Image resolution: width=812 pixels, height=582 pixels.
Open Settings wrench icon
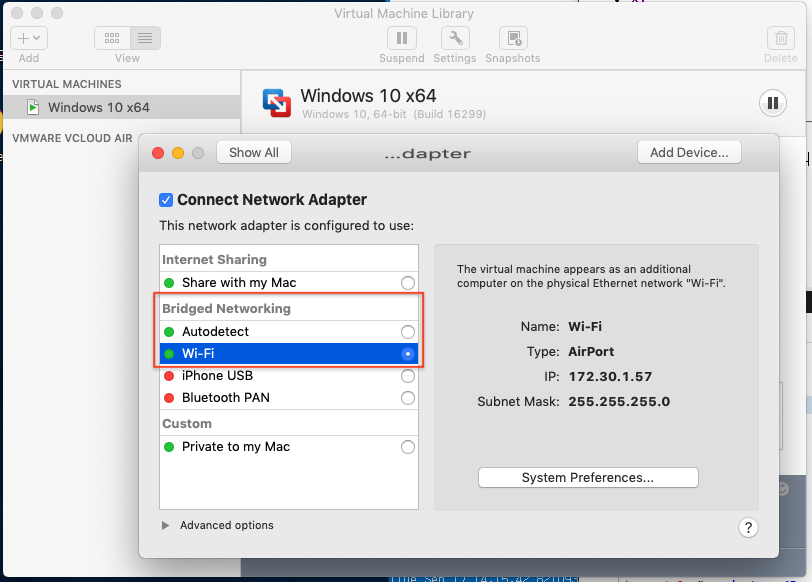pos(455,38)
